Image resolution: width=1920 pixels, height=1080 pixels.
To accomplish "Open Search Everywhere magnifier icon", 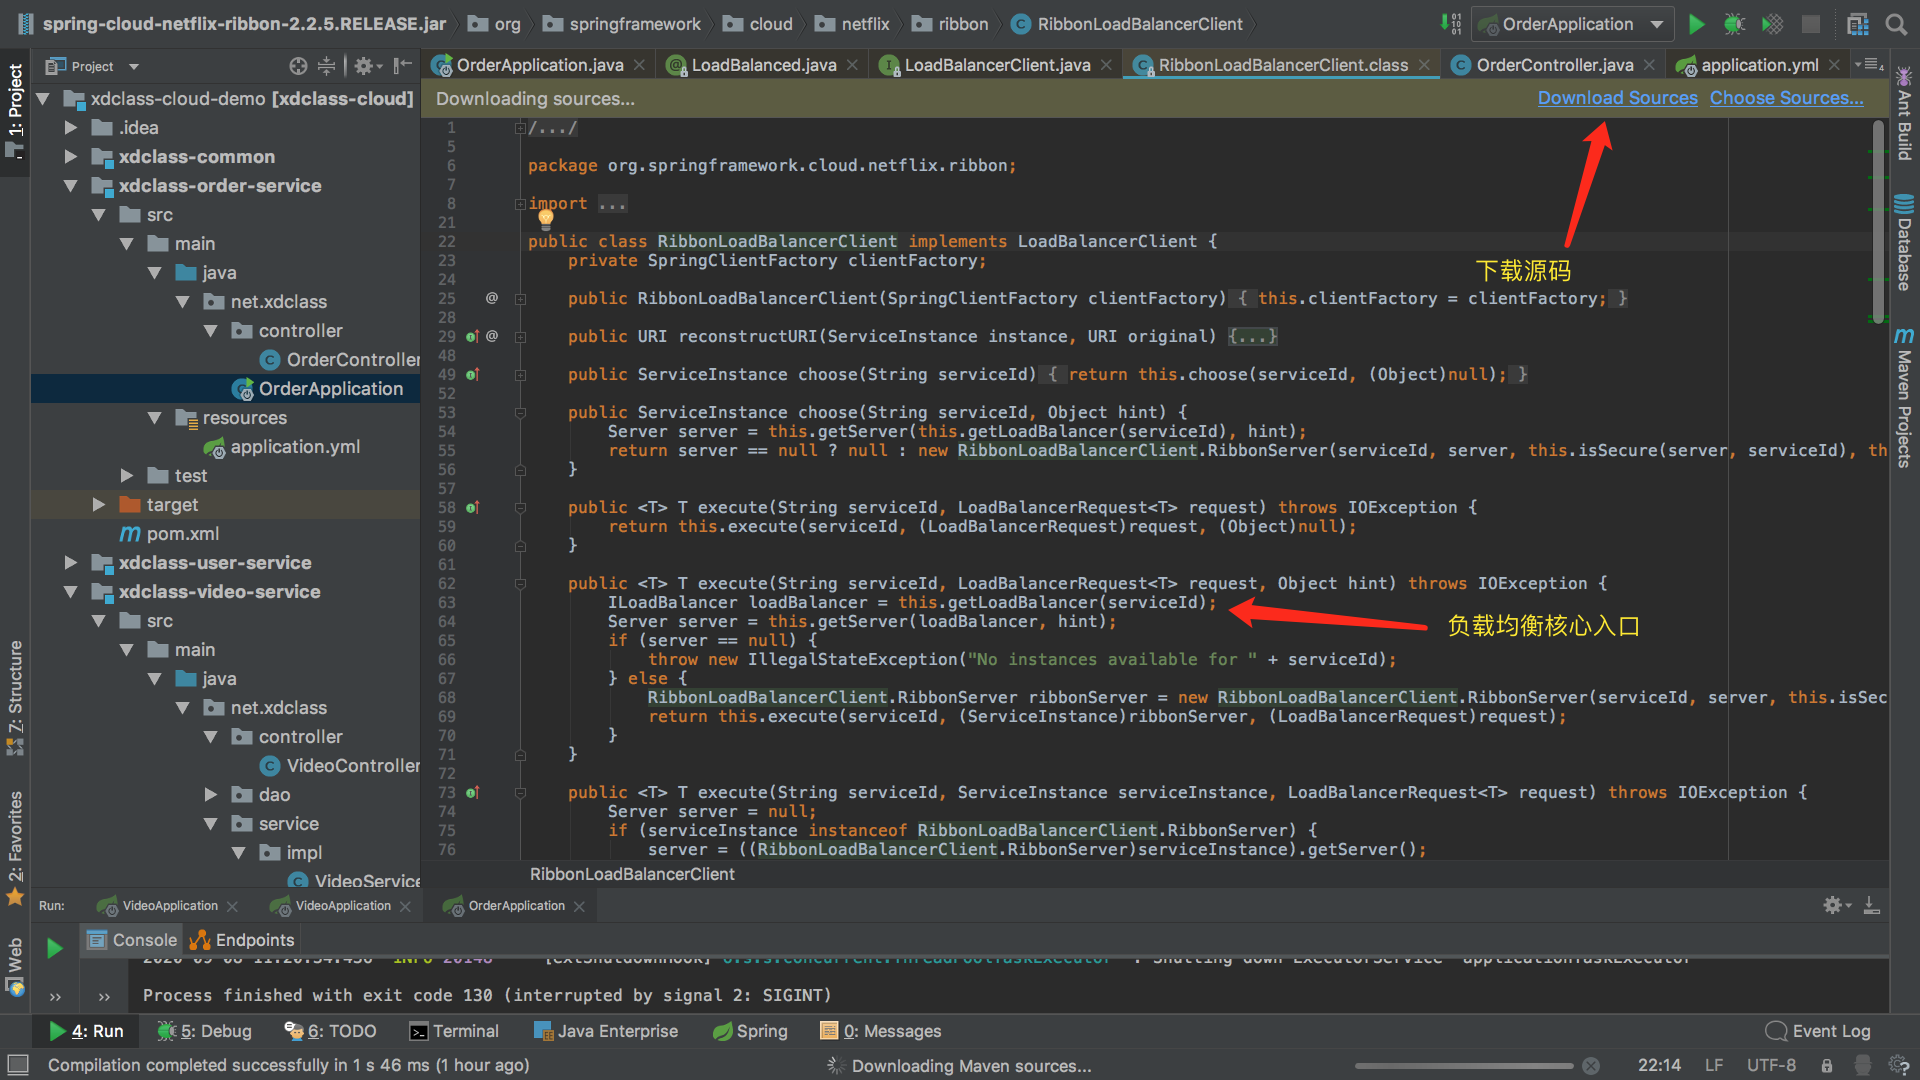I will 1895,24.
